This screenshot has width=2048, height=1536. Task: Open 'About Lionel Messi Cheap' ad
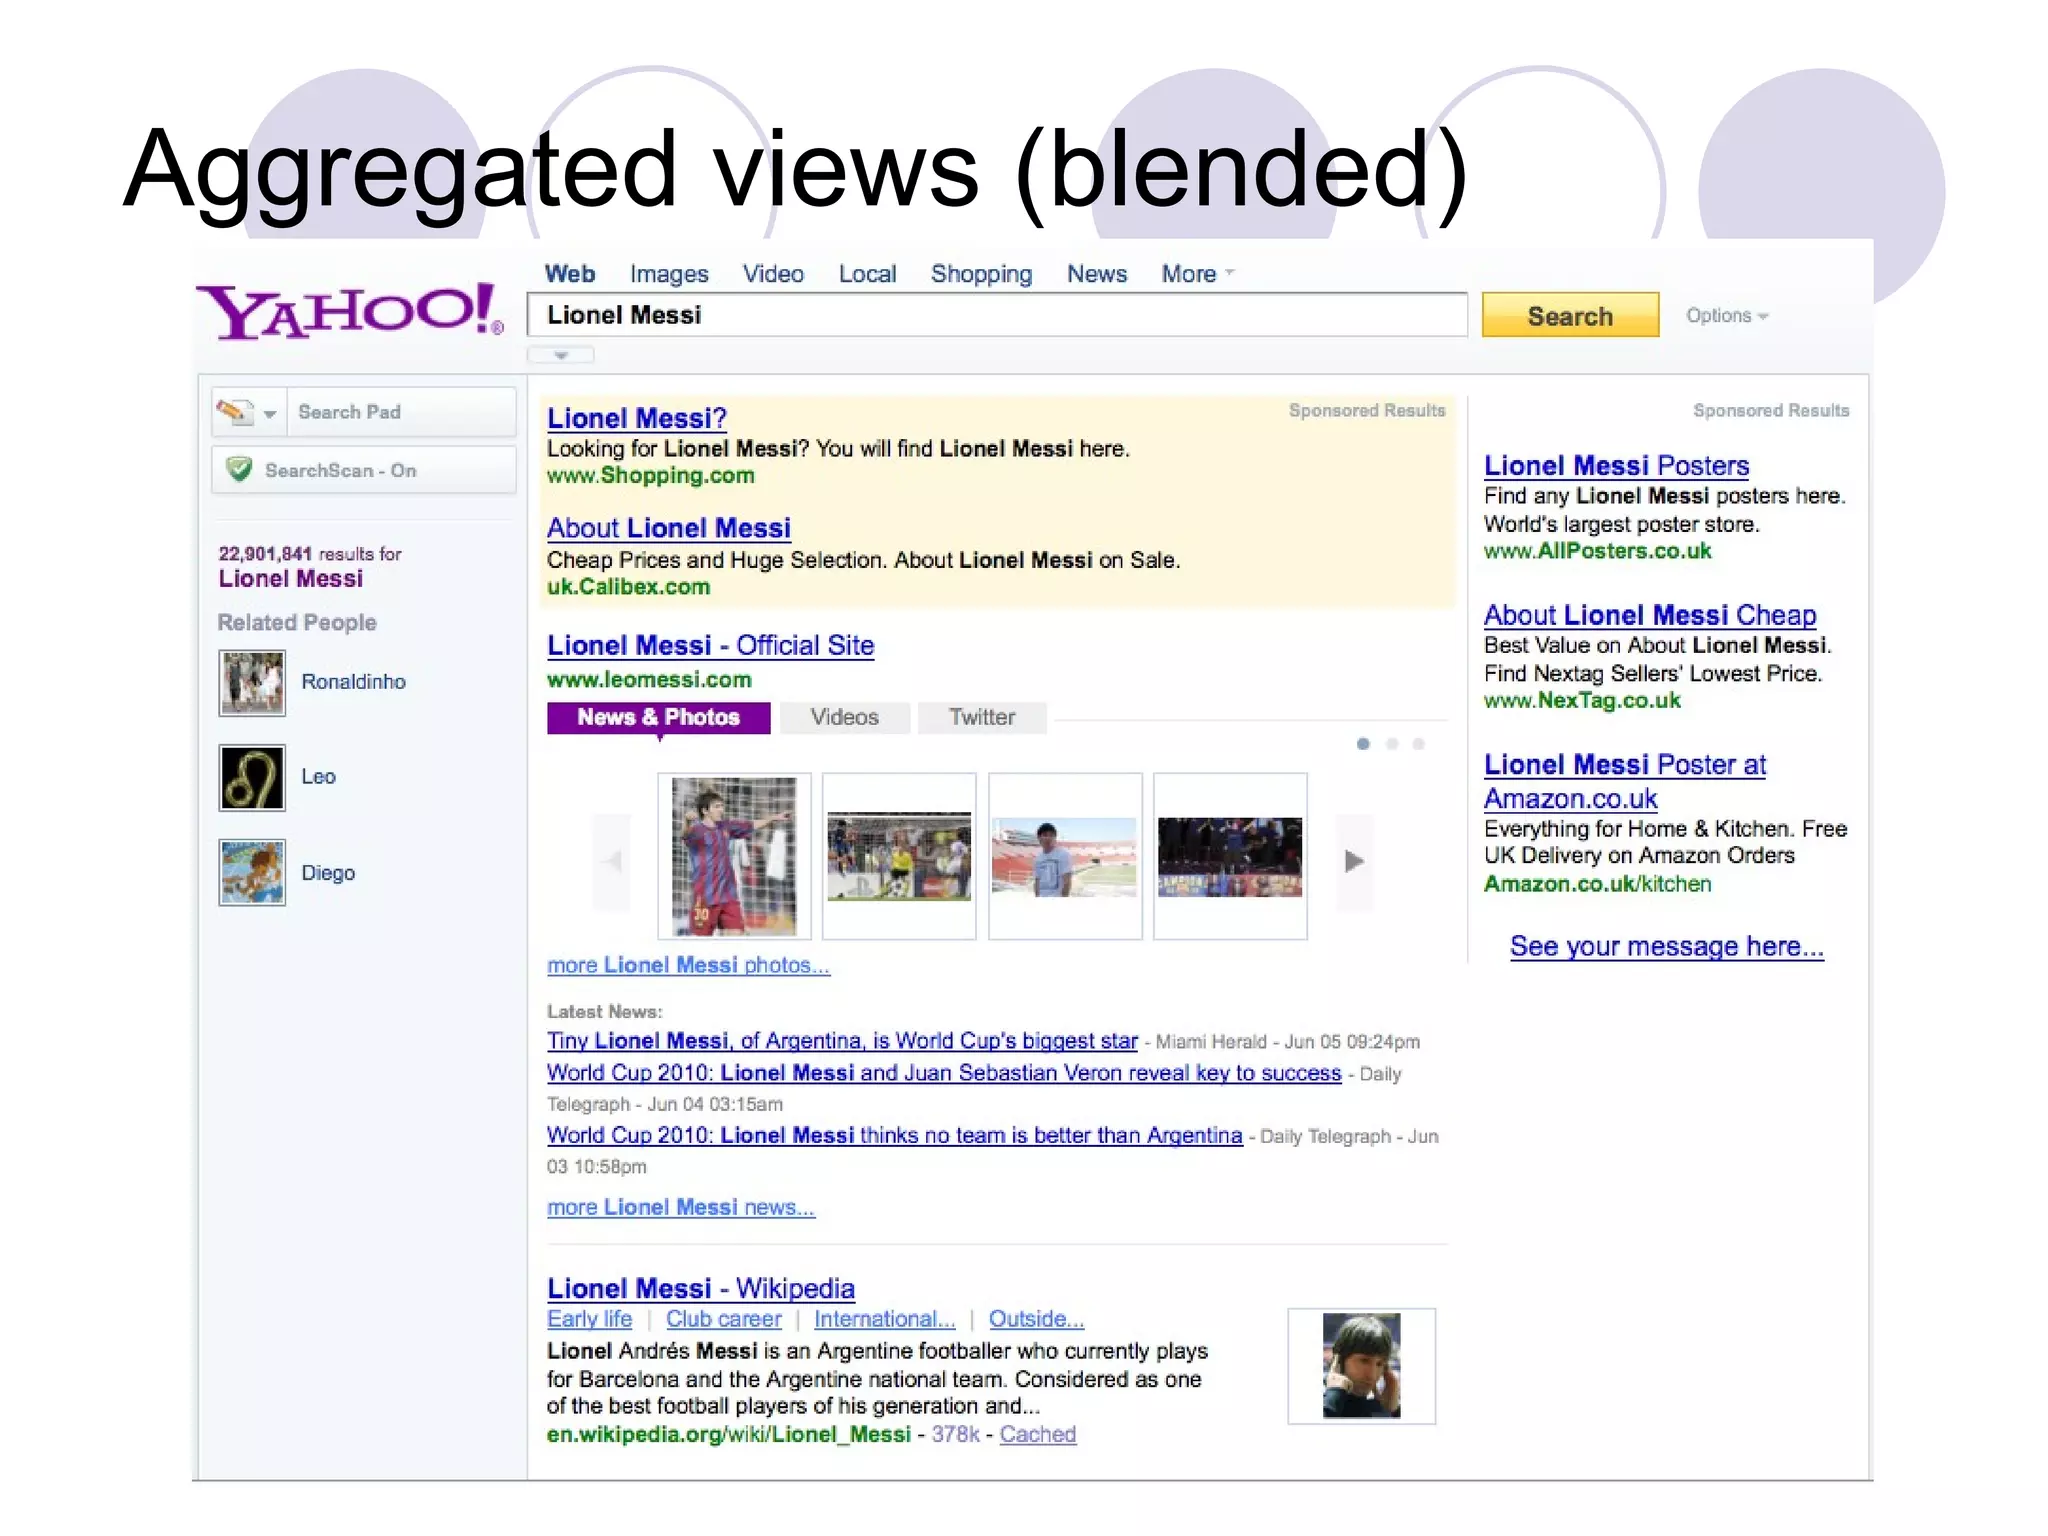click(1650, 615)
